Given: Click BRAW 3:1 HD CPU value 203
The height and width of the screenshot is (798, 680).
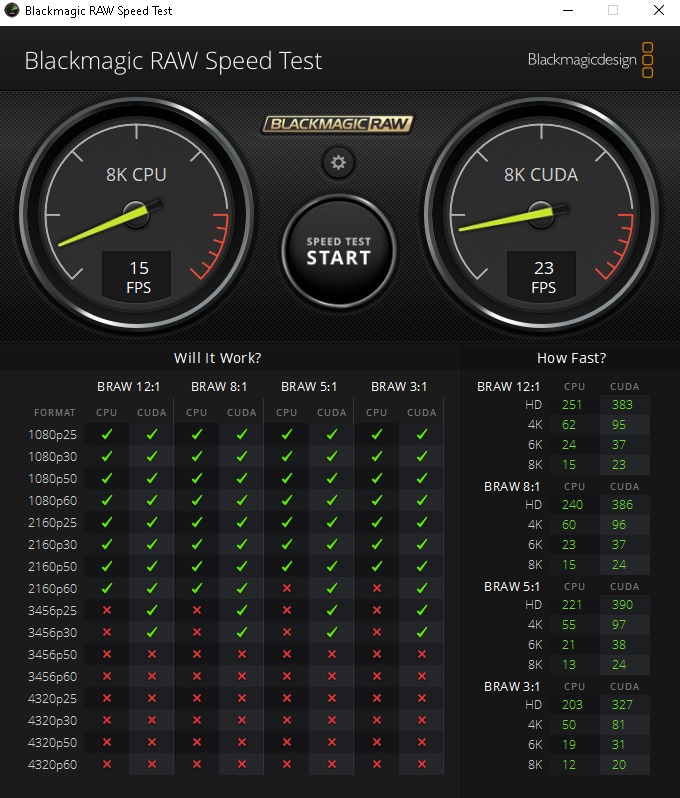Looking at the screenshot, I should click(x=572, y=705).
